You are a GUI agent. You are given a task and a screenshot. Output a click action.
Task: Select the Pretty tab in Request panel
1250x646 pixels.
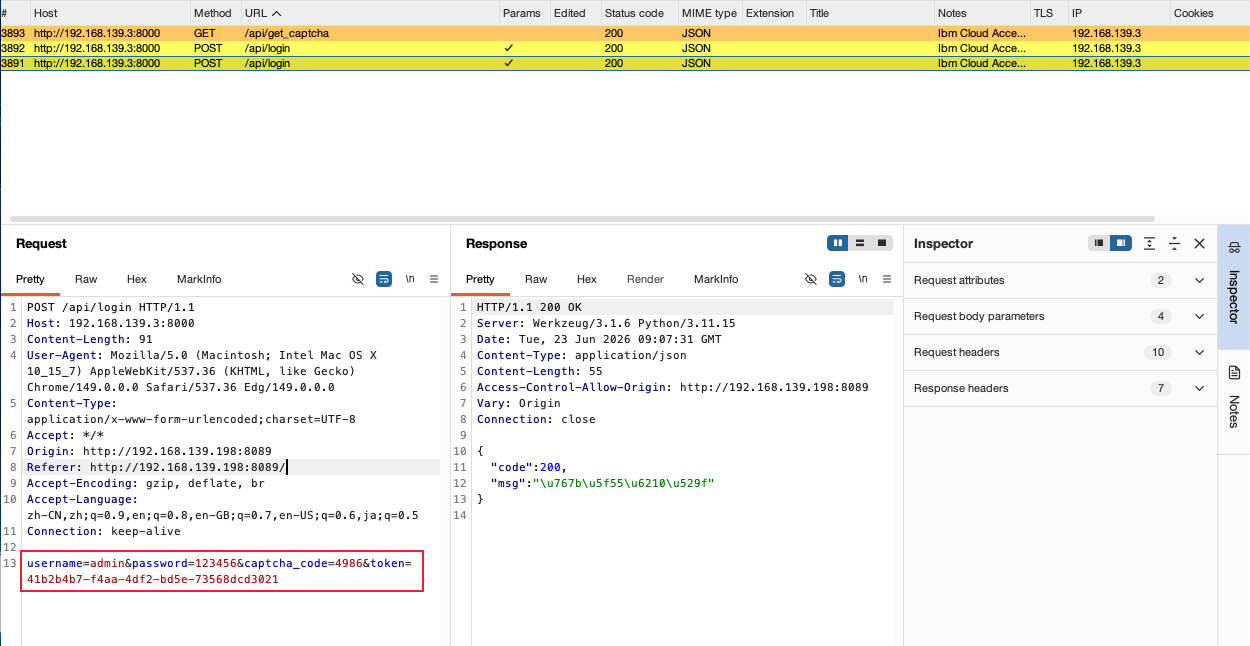pos(30,279)
